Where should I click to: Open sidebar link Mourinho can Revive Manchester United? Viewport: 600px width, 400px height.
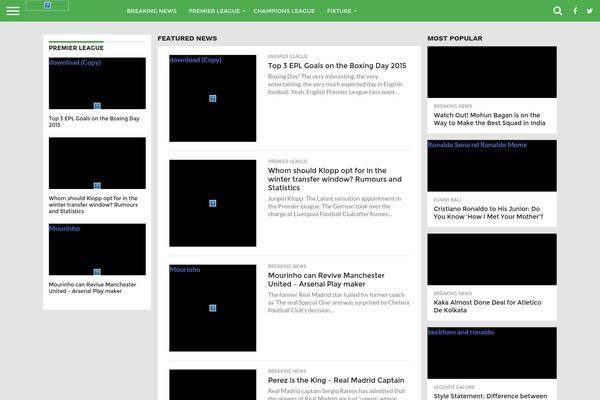(92, 288)
